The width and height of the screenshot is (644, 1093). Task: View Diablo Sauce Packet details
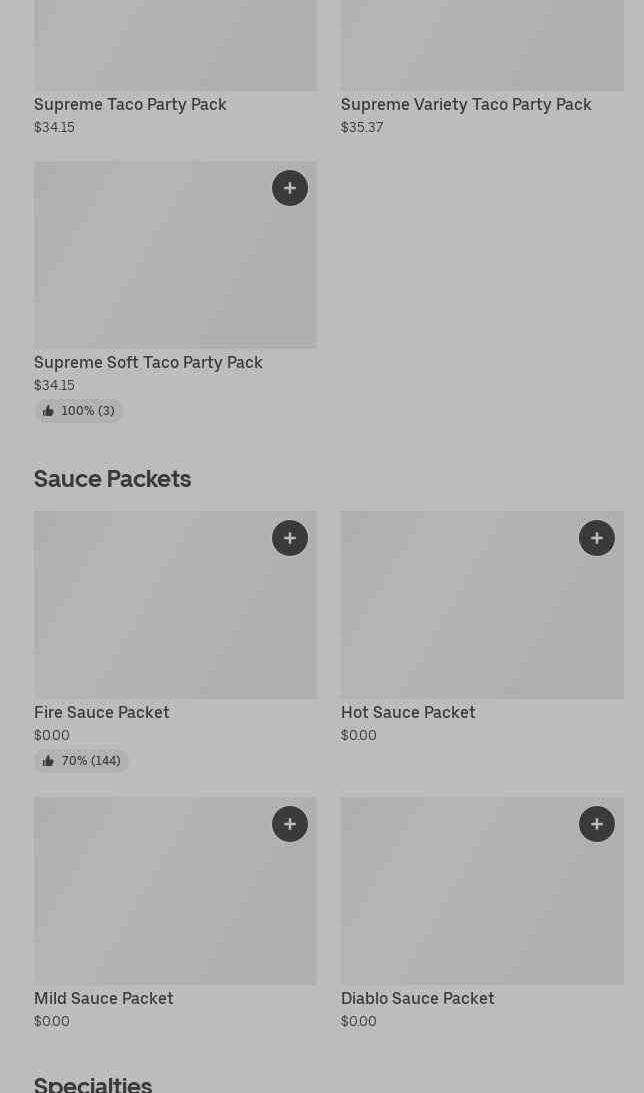click(x=418, y=998)
